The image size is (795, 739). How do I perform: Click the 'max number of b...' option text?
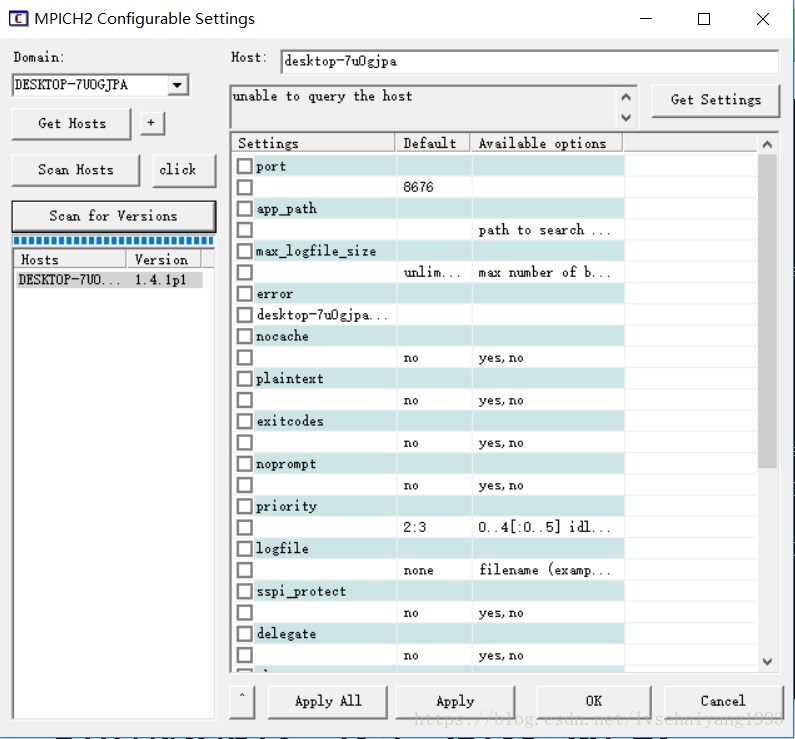point(544,273)
